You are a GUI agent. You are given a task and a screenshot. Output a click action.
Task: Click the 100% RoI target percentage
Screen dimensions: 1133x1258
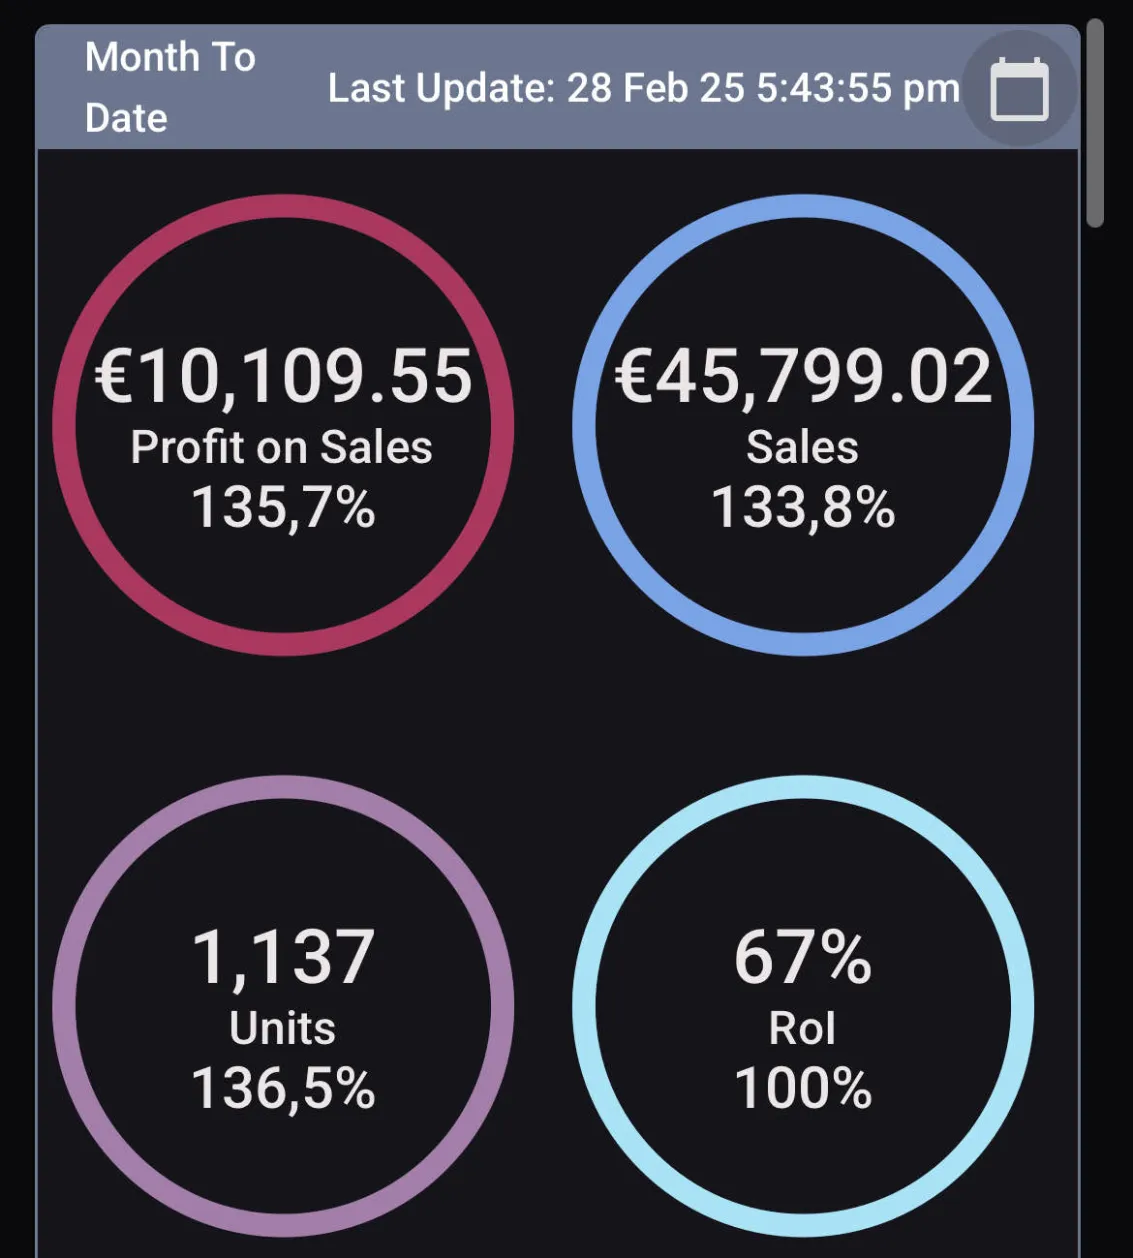803,1088
